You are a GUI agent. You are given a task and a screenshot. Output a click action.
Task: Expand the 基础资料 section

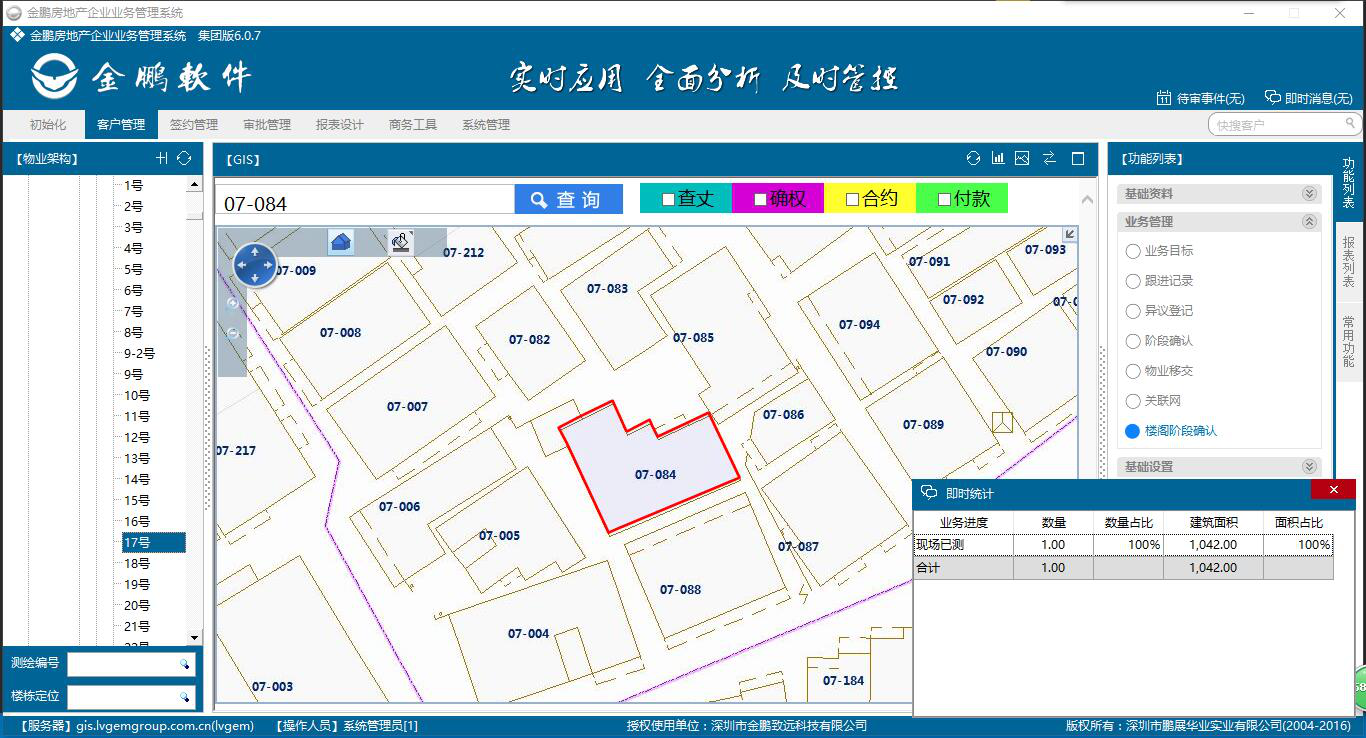[1308, 194]
